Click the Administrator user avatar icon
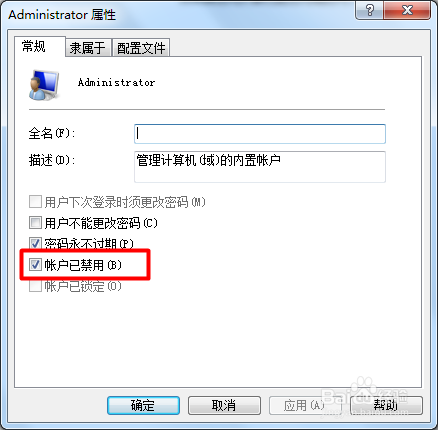 click(44, 85)
